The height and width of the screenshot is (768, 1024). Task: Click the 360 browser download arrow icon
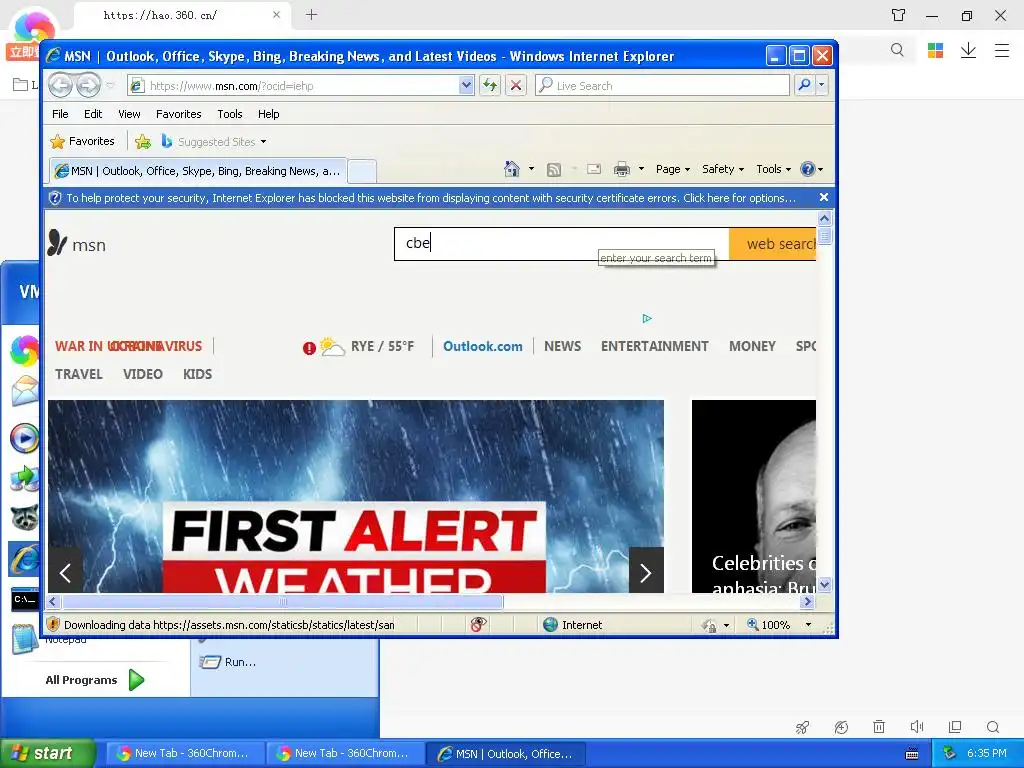point(968,50)
